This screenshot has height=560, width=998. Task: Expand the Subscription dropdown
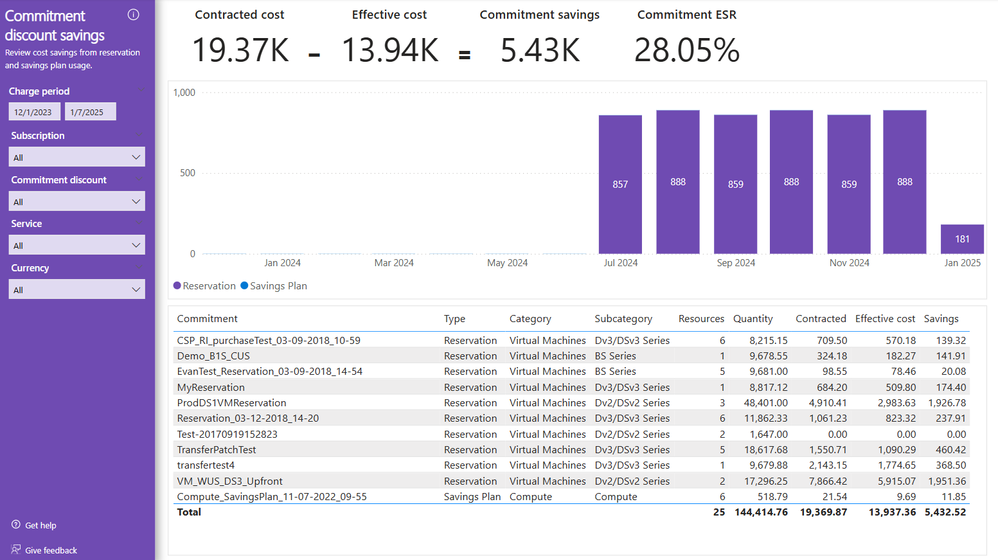77,157
